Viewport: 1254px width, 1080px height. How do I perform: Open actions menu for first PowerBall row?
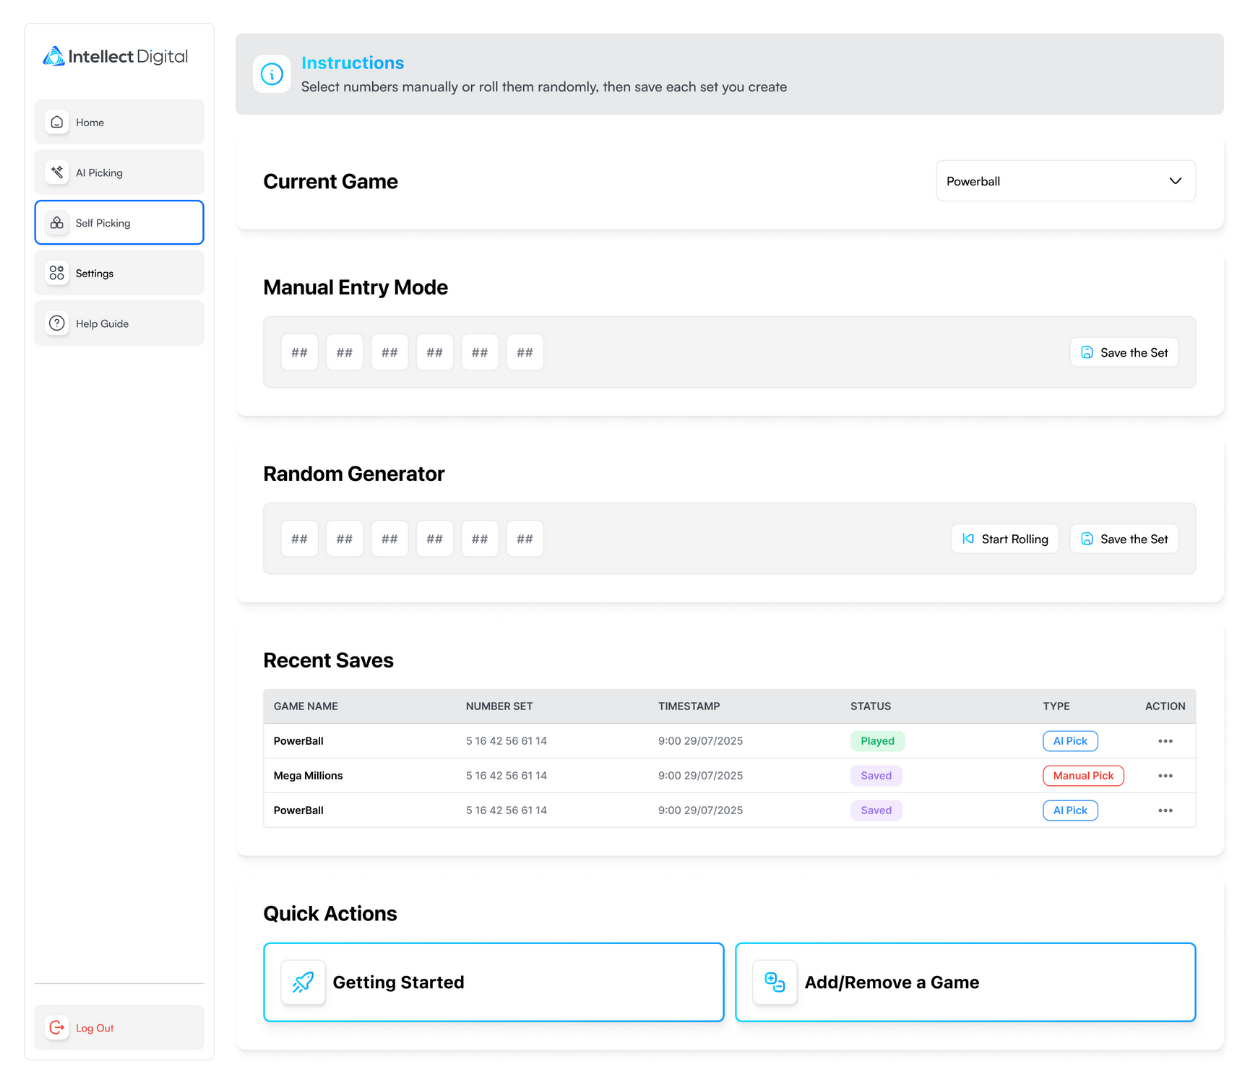[x=1165, y=741]
